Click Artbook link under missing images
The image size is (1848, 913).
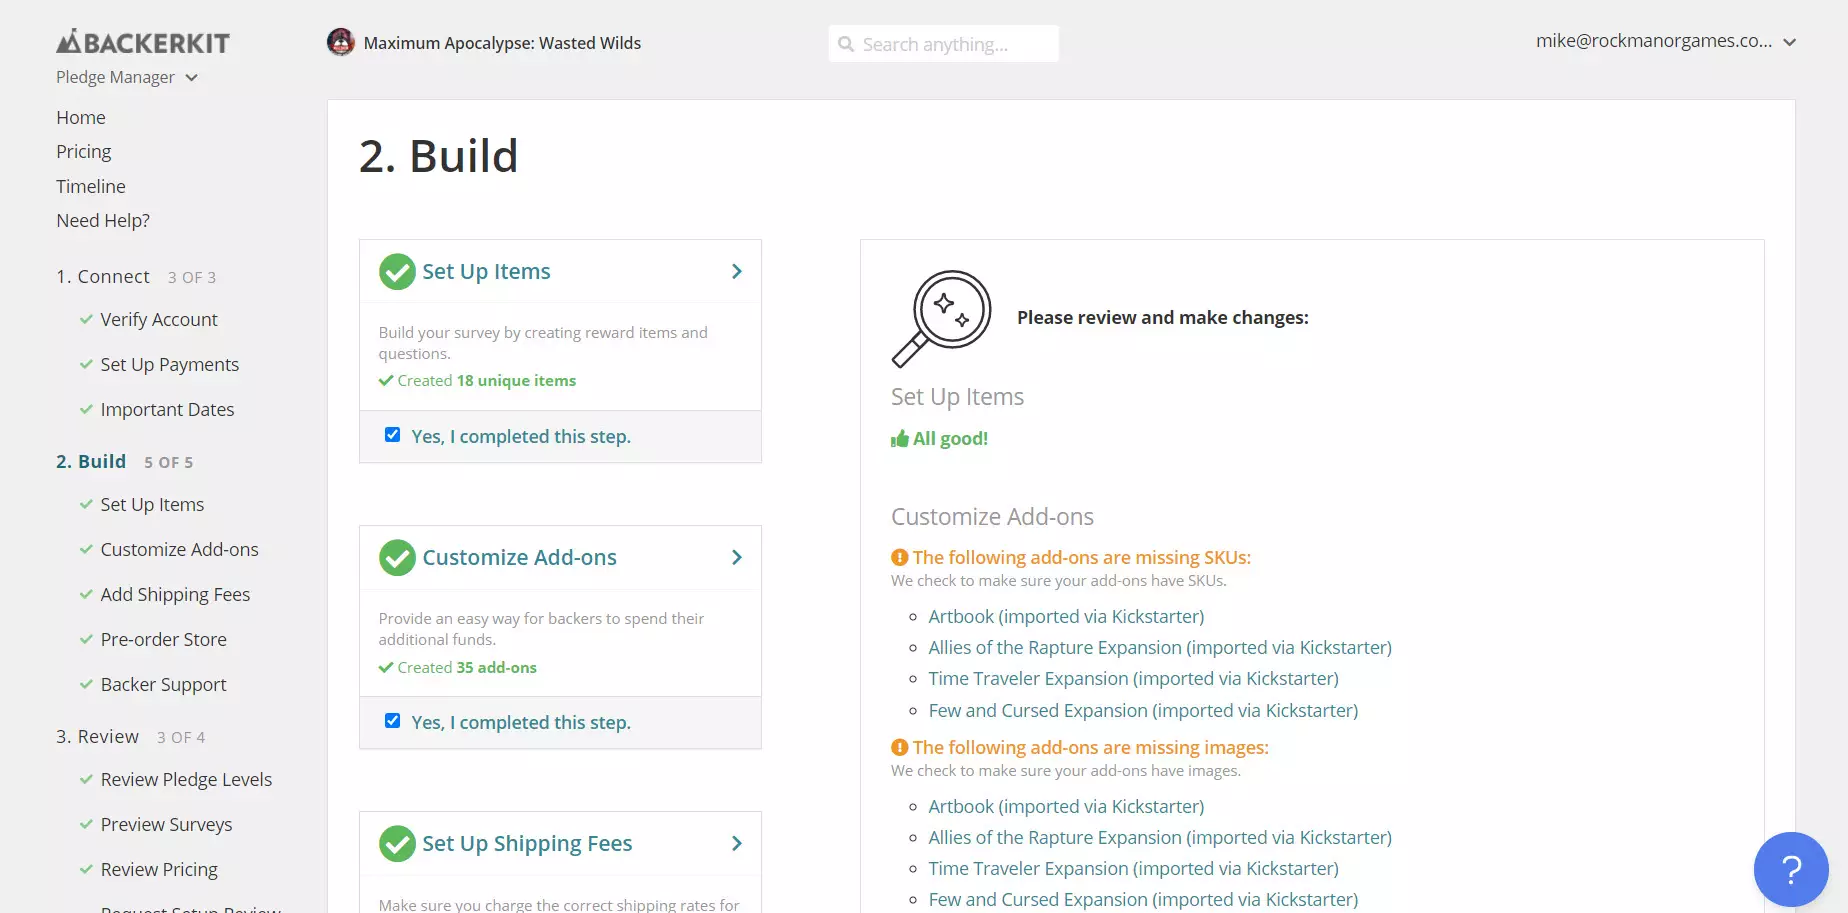[1066, 806]
